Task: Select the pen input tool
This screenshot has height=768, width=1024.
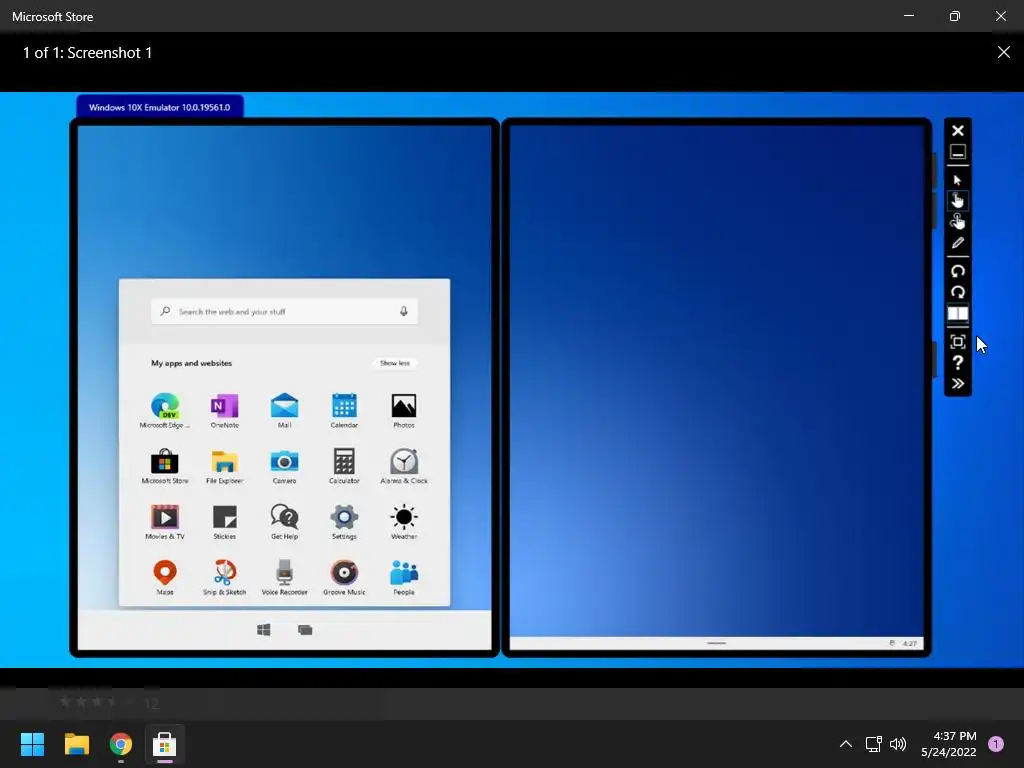Action: 958,243
